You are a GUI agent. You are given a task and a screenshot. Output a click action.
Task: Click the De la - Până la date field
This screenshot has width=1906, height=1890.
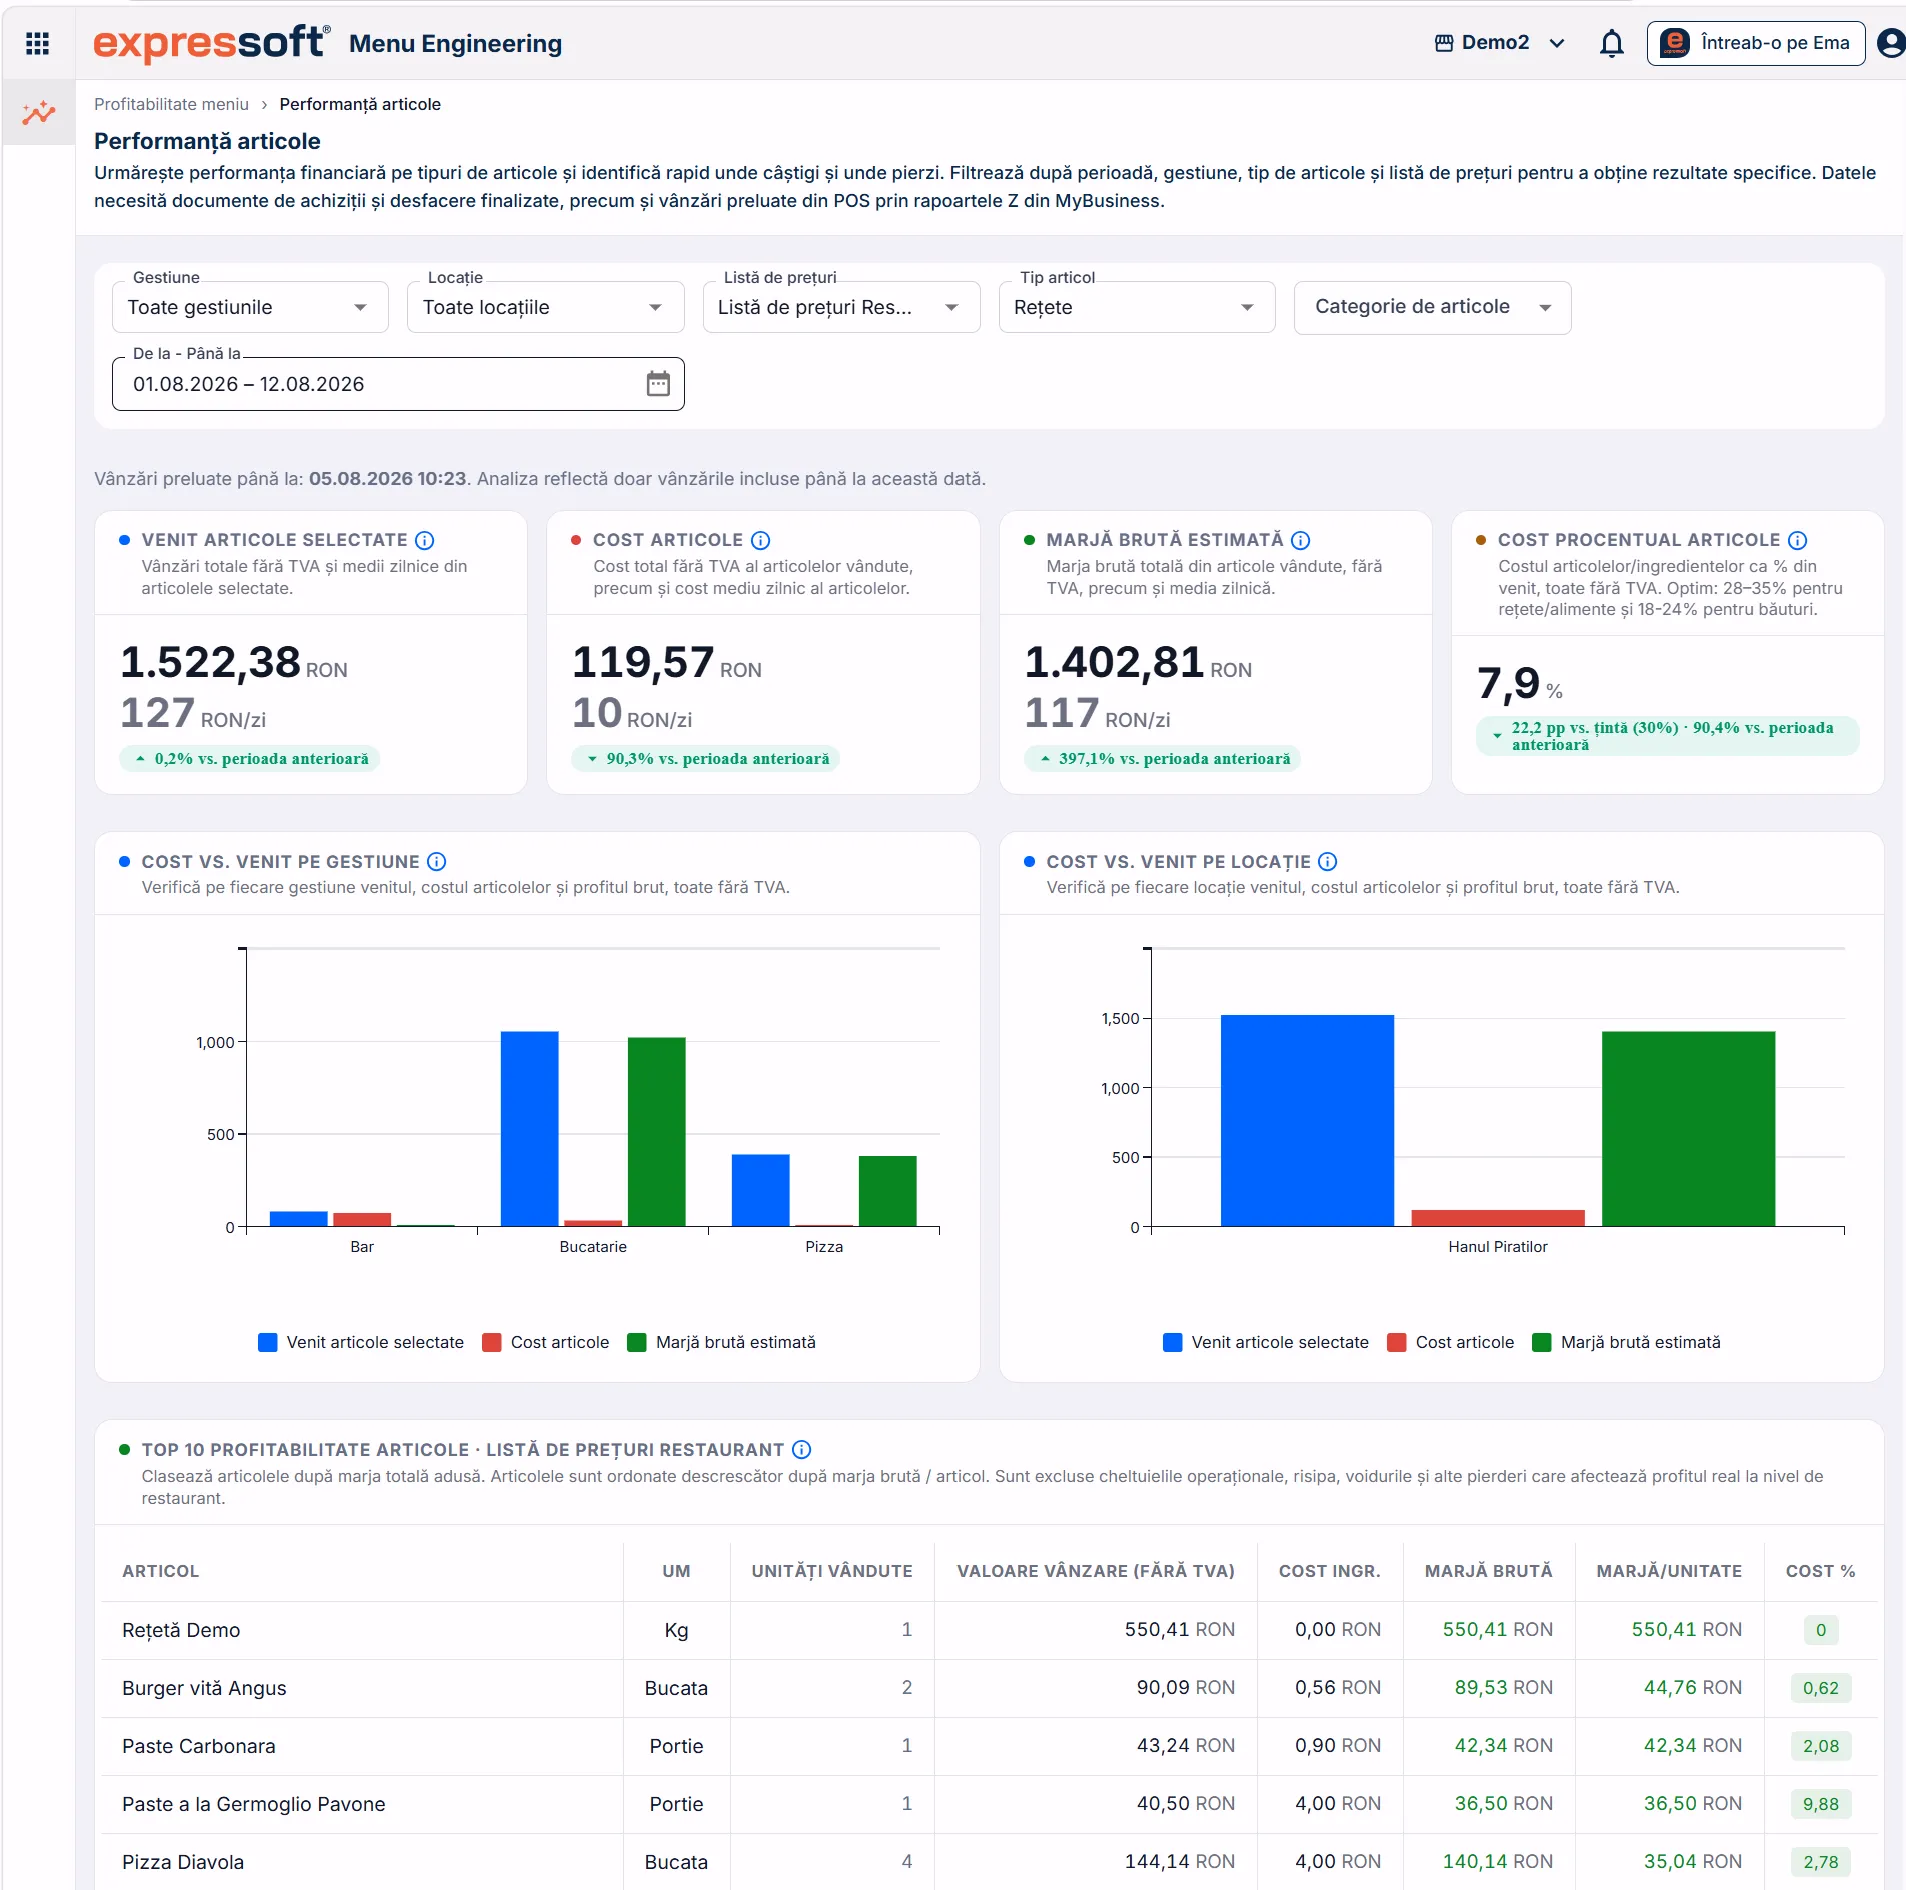pos(398,384)
